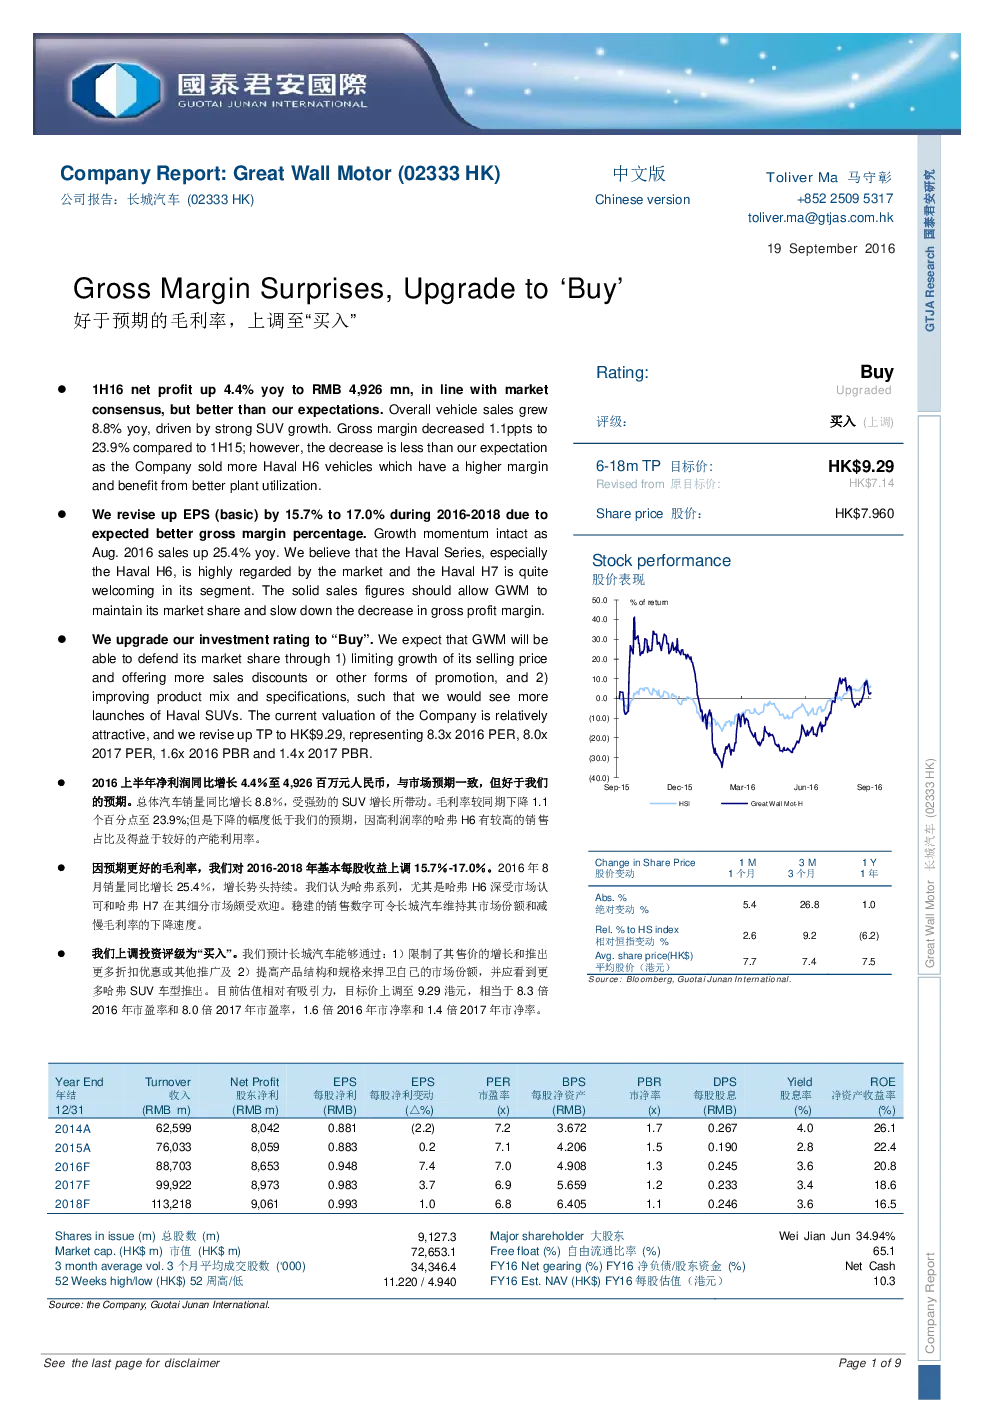Screen dimensions: 992x1403
Task: Click the revised-from price HK$7.14
Action: point(871,484)
